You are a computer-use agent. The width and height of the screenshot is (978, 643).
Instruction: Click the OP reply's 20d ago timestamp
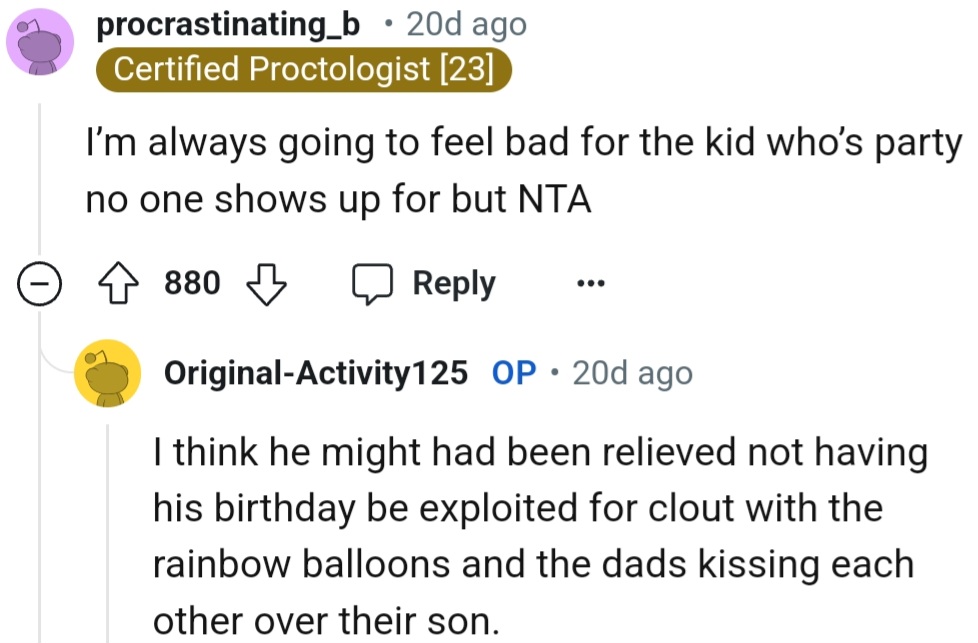(632, 374)
